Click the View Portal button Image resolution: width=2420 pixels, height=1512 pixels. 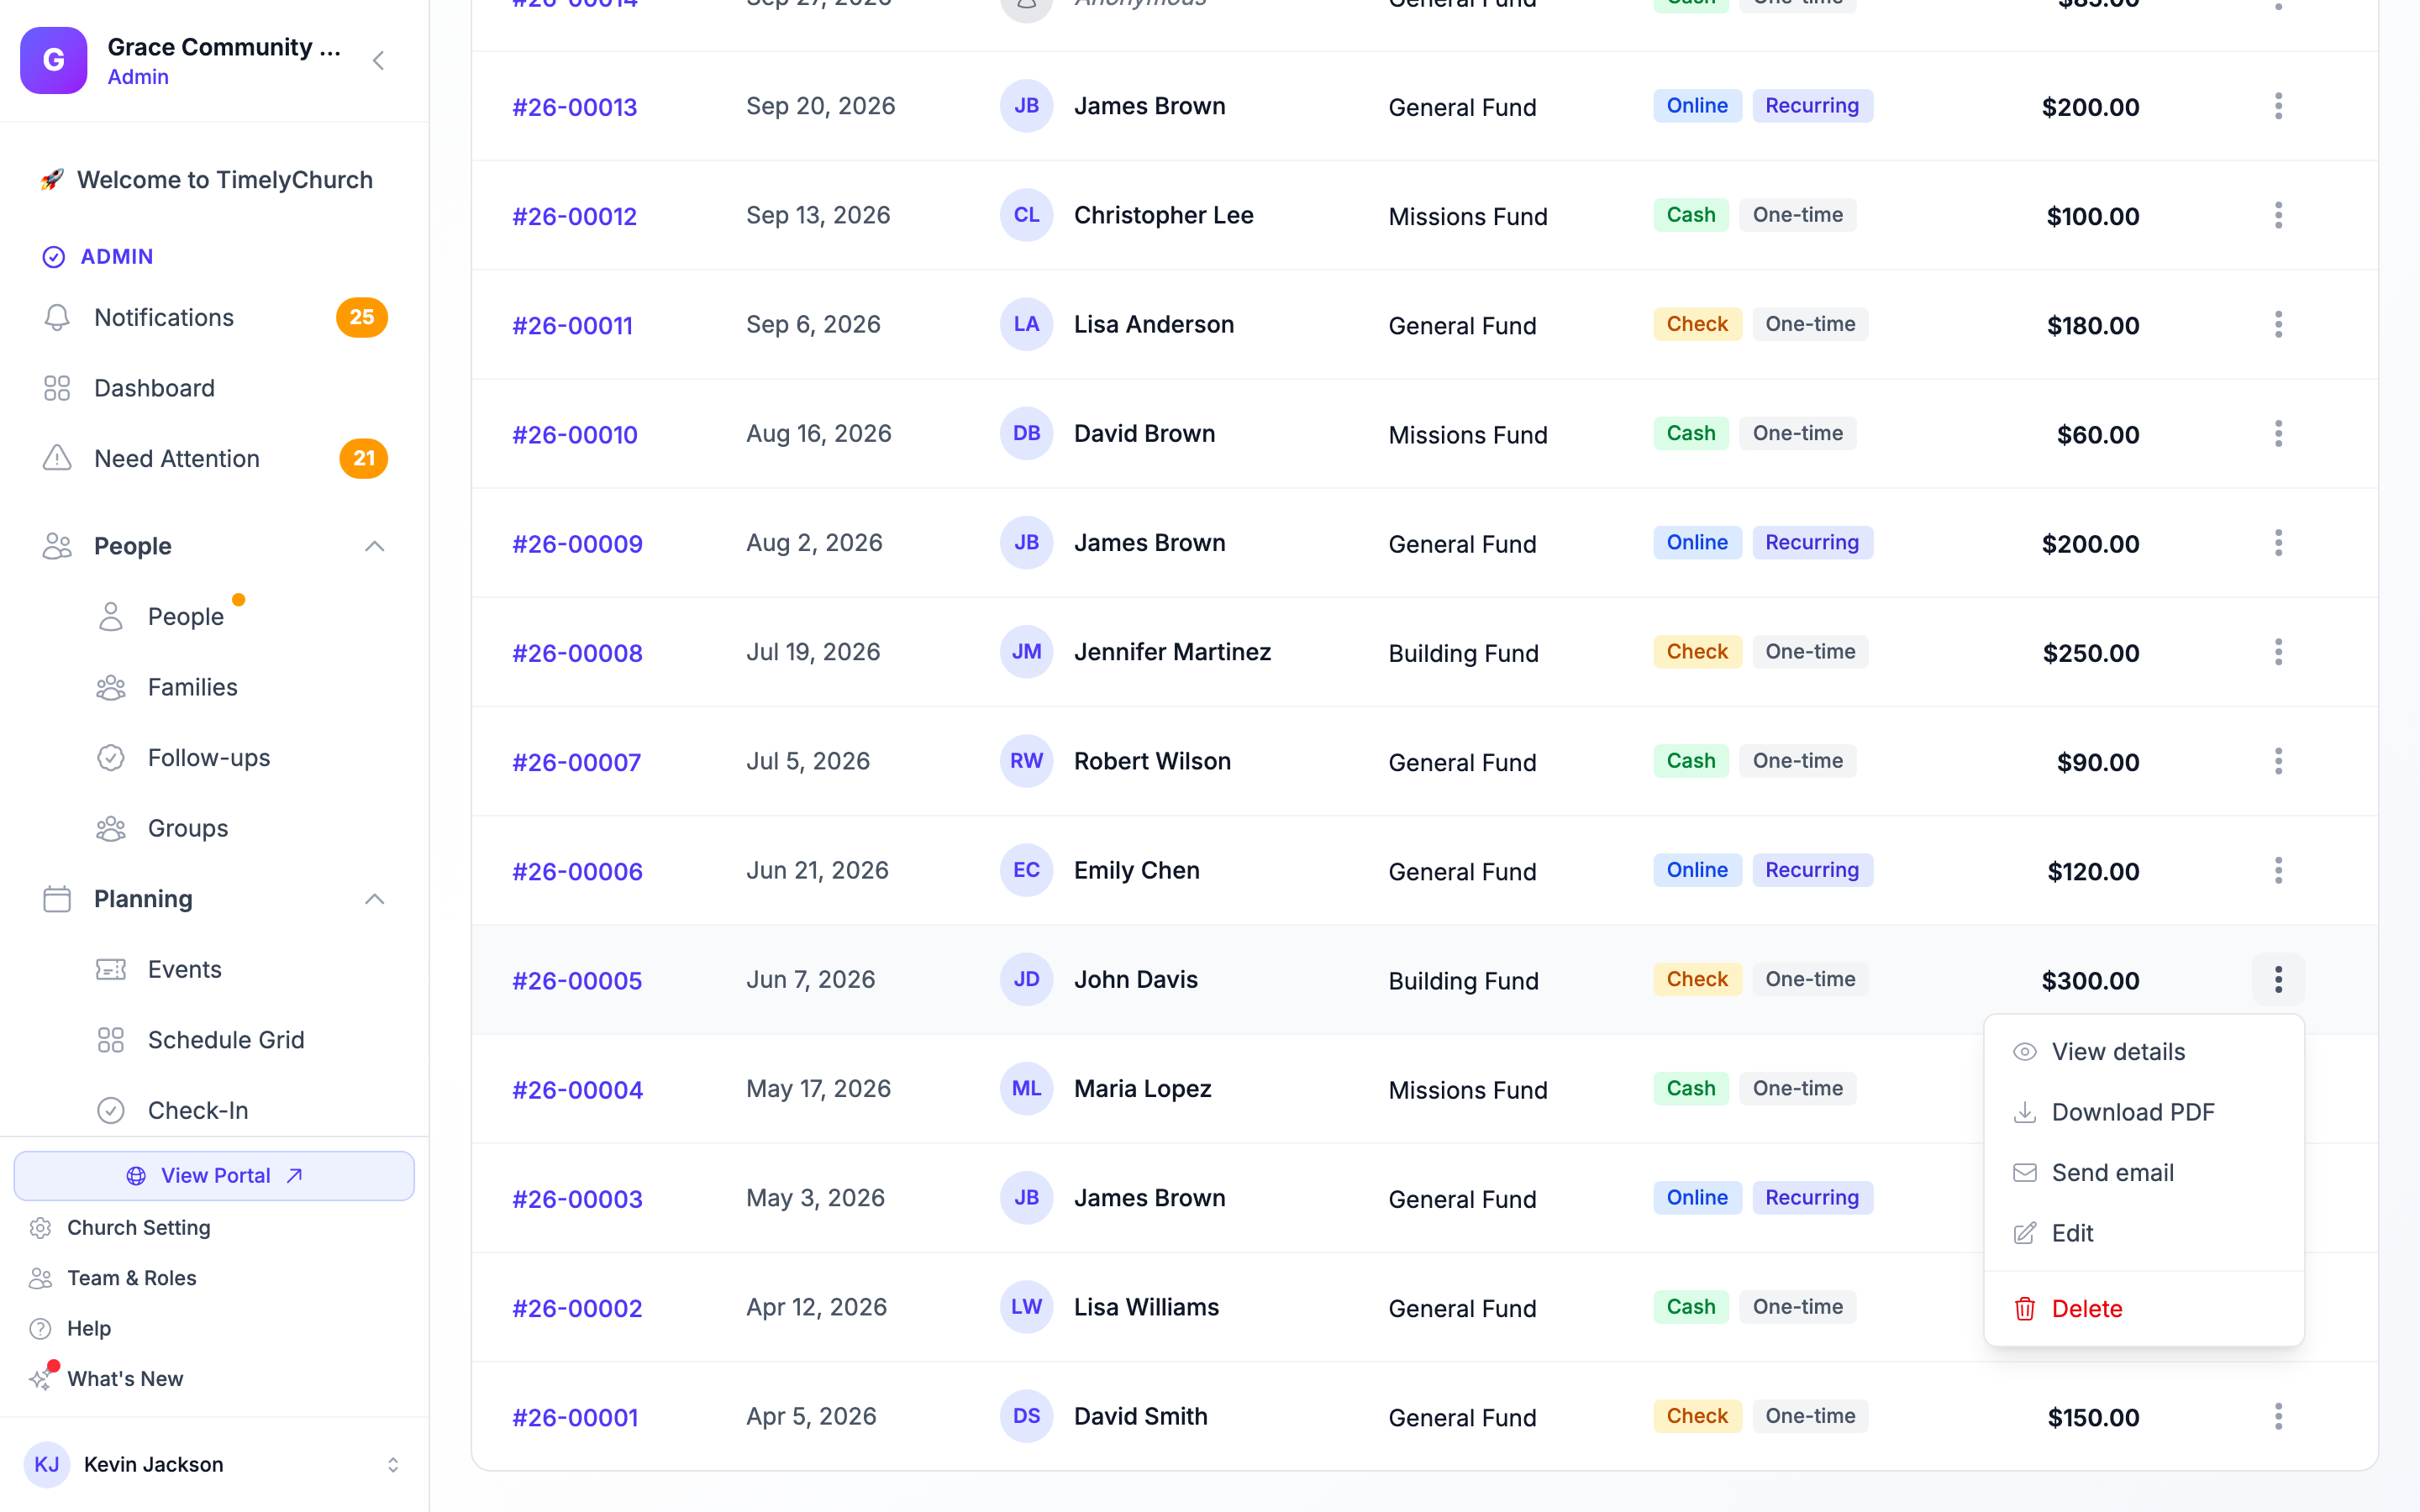click(x=214, y=1175)
